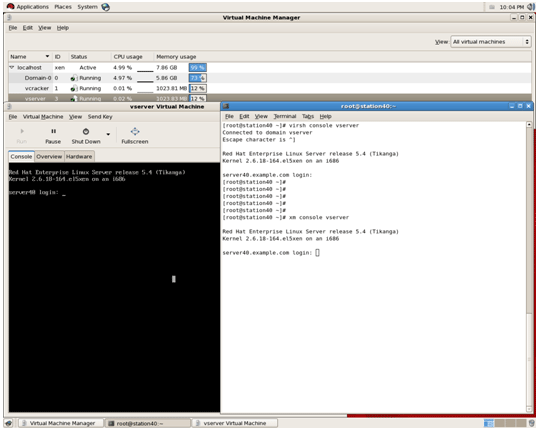Click Domain-0 running status icon
The height and width of the screenshot is (431, 539).
[x=74, y=78]
